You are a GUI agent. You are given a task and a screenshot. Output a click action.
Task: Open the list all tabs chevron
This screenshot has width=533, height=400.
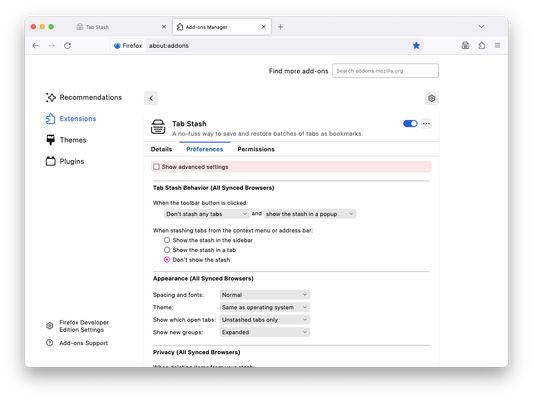click(x=481, y=27)
